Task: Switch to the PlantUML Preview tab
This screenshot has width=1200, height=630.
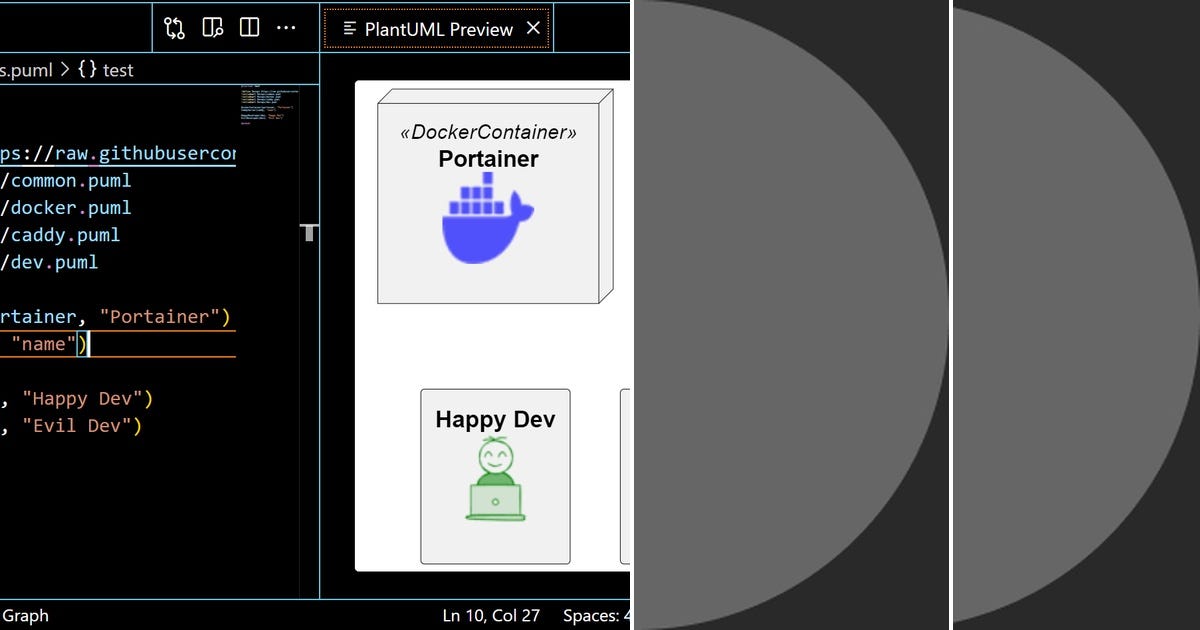Action: (438, 29)
